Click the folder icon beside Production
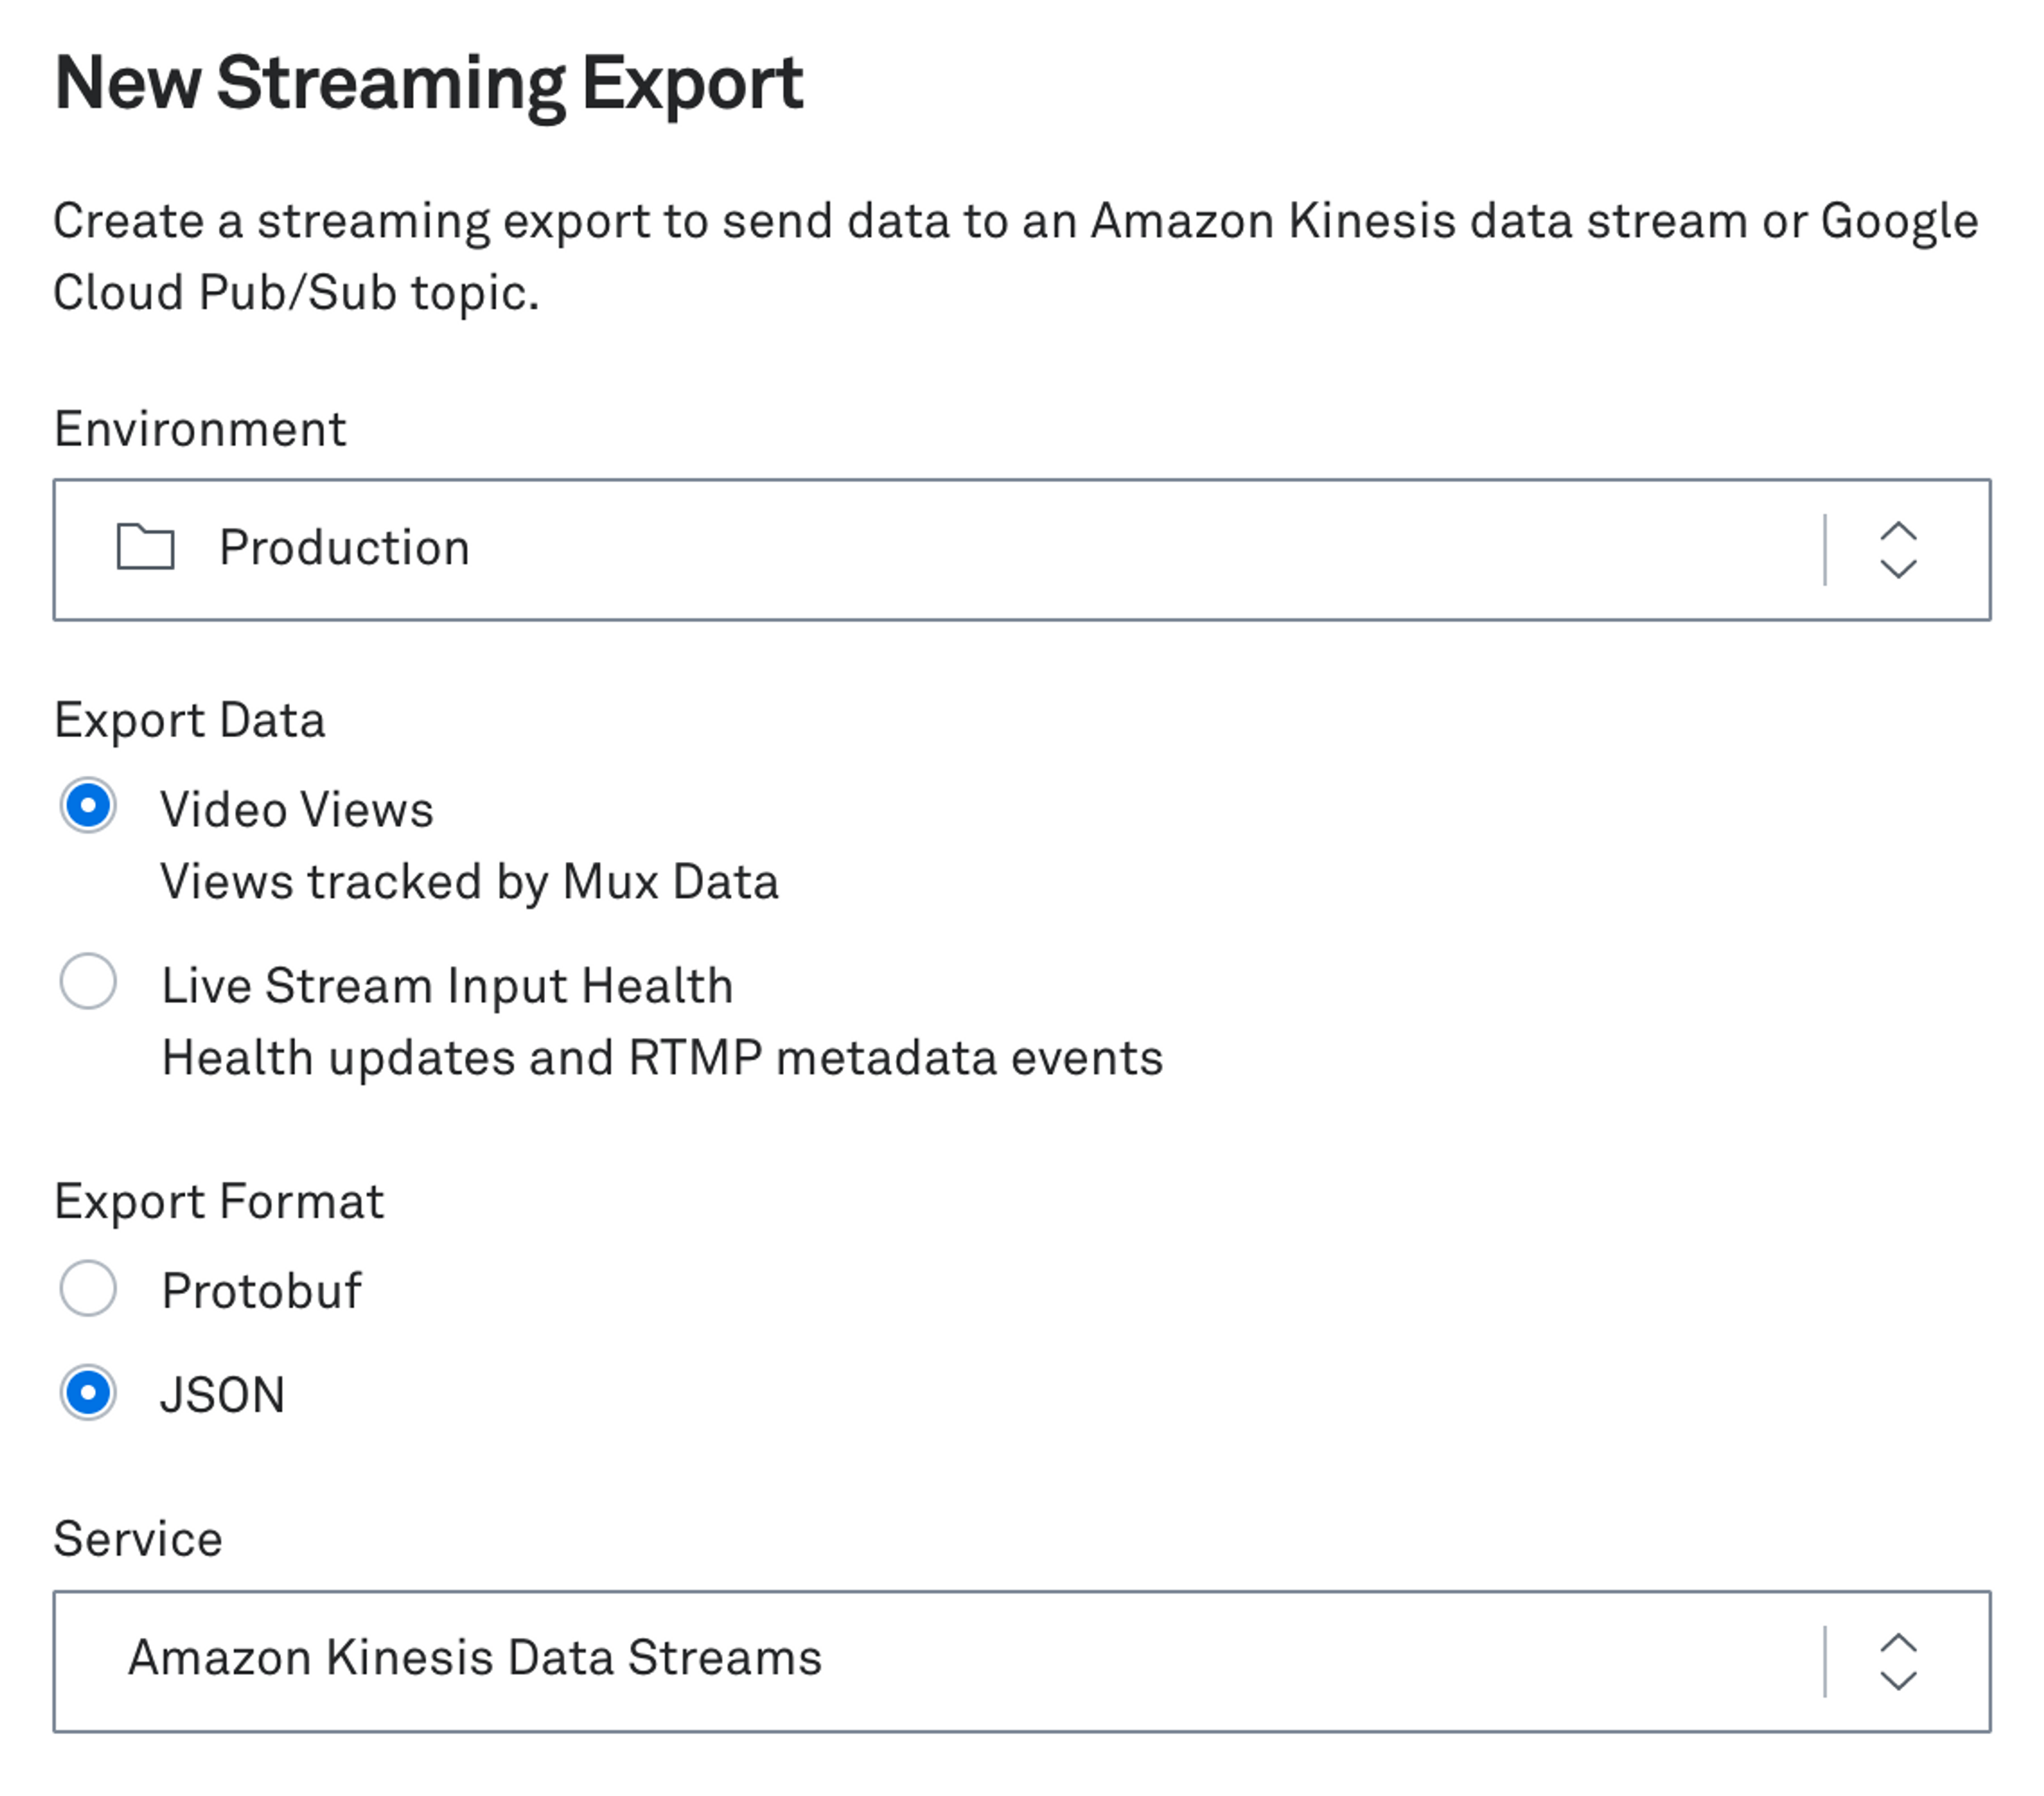The image size is (2044, 1796). [145, 547]
